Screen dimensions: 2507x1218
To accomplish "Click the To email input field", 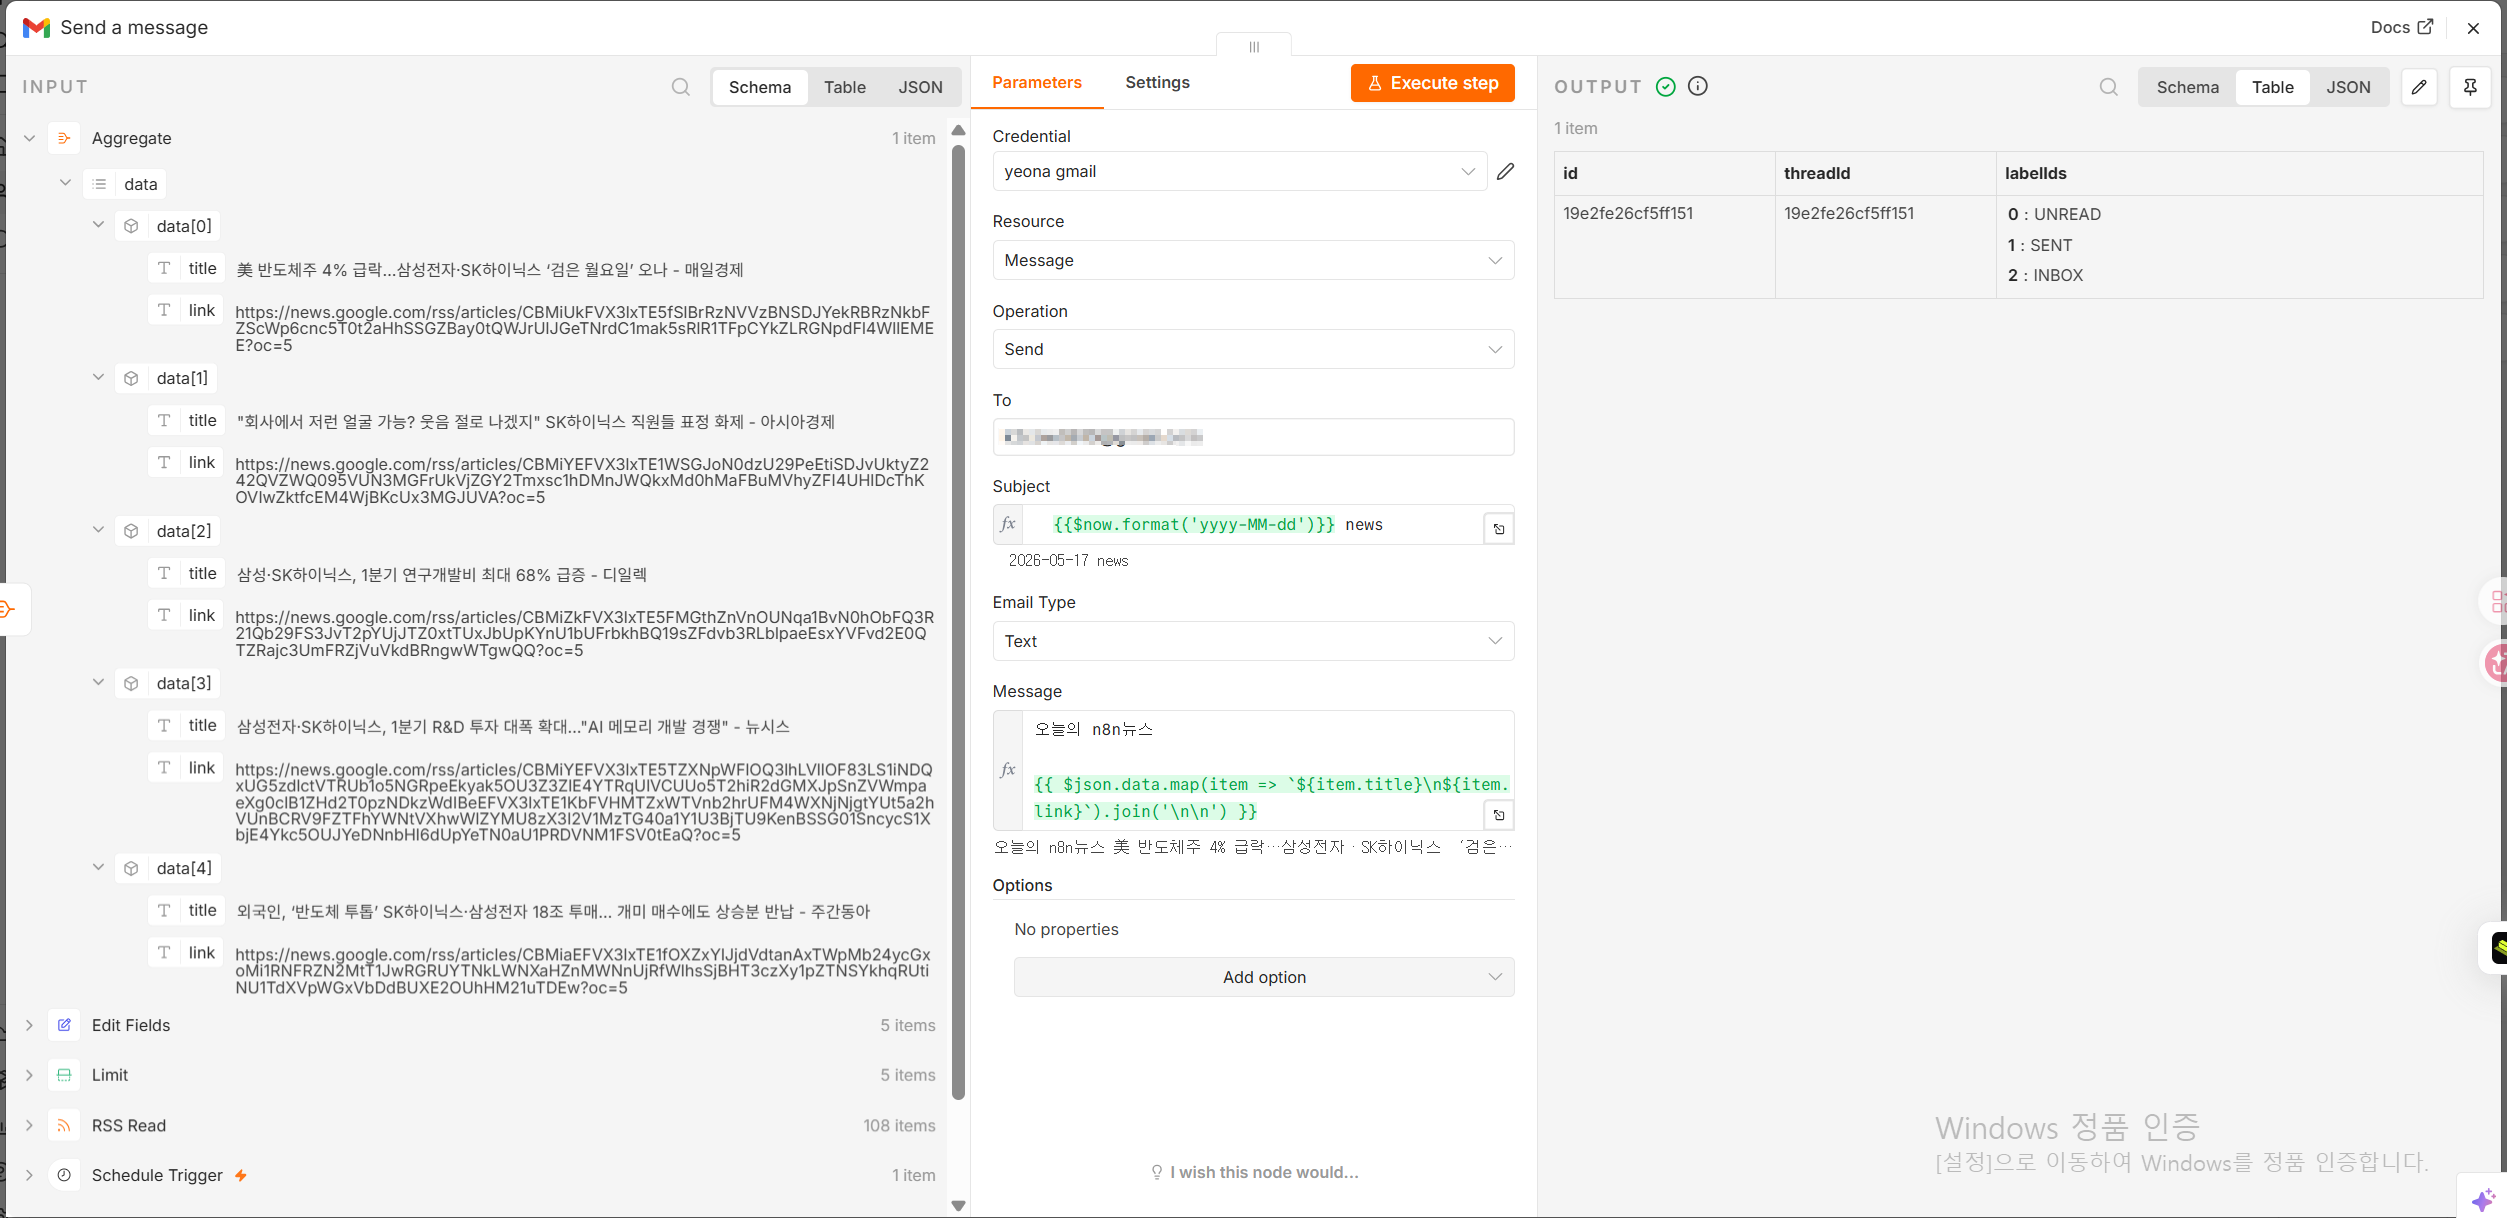I will (x=1253, y=437).
